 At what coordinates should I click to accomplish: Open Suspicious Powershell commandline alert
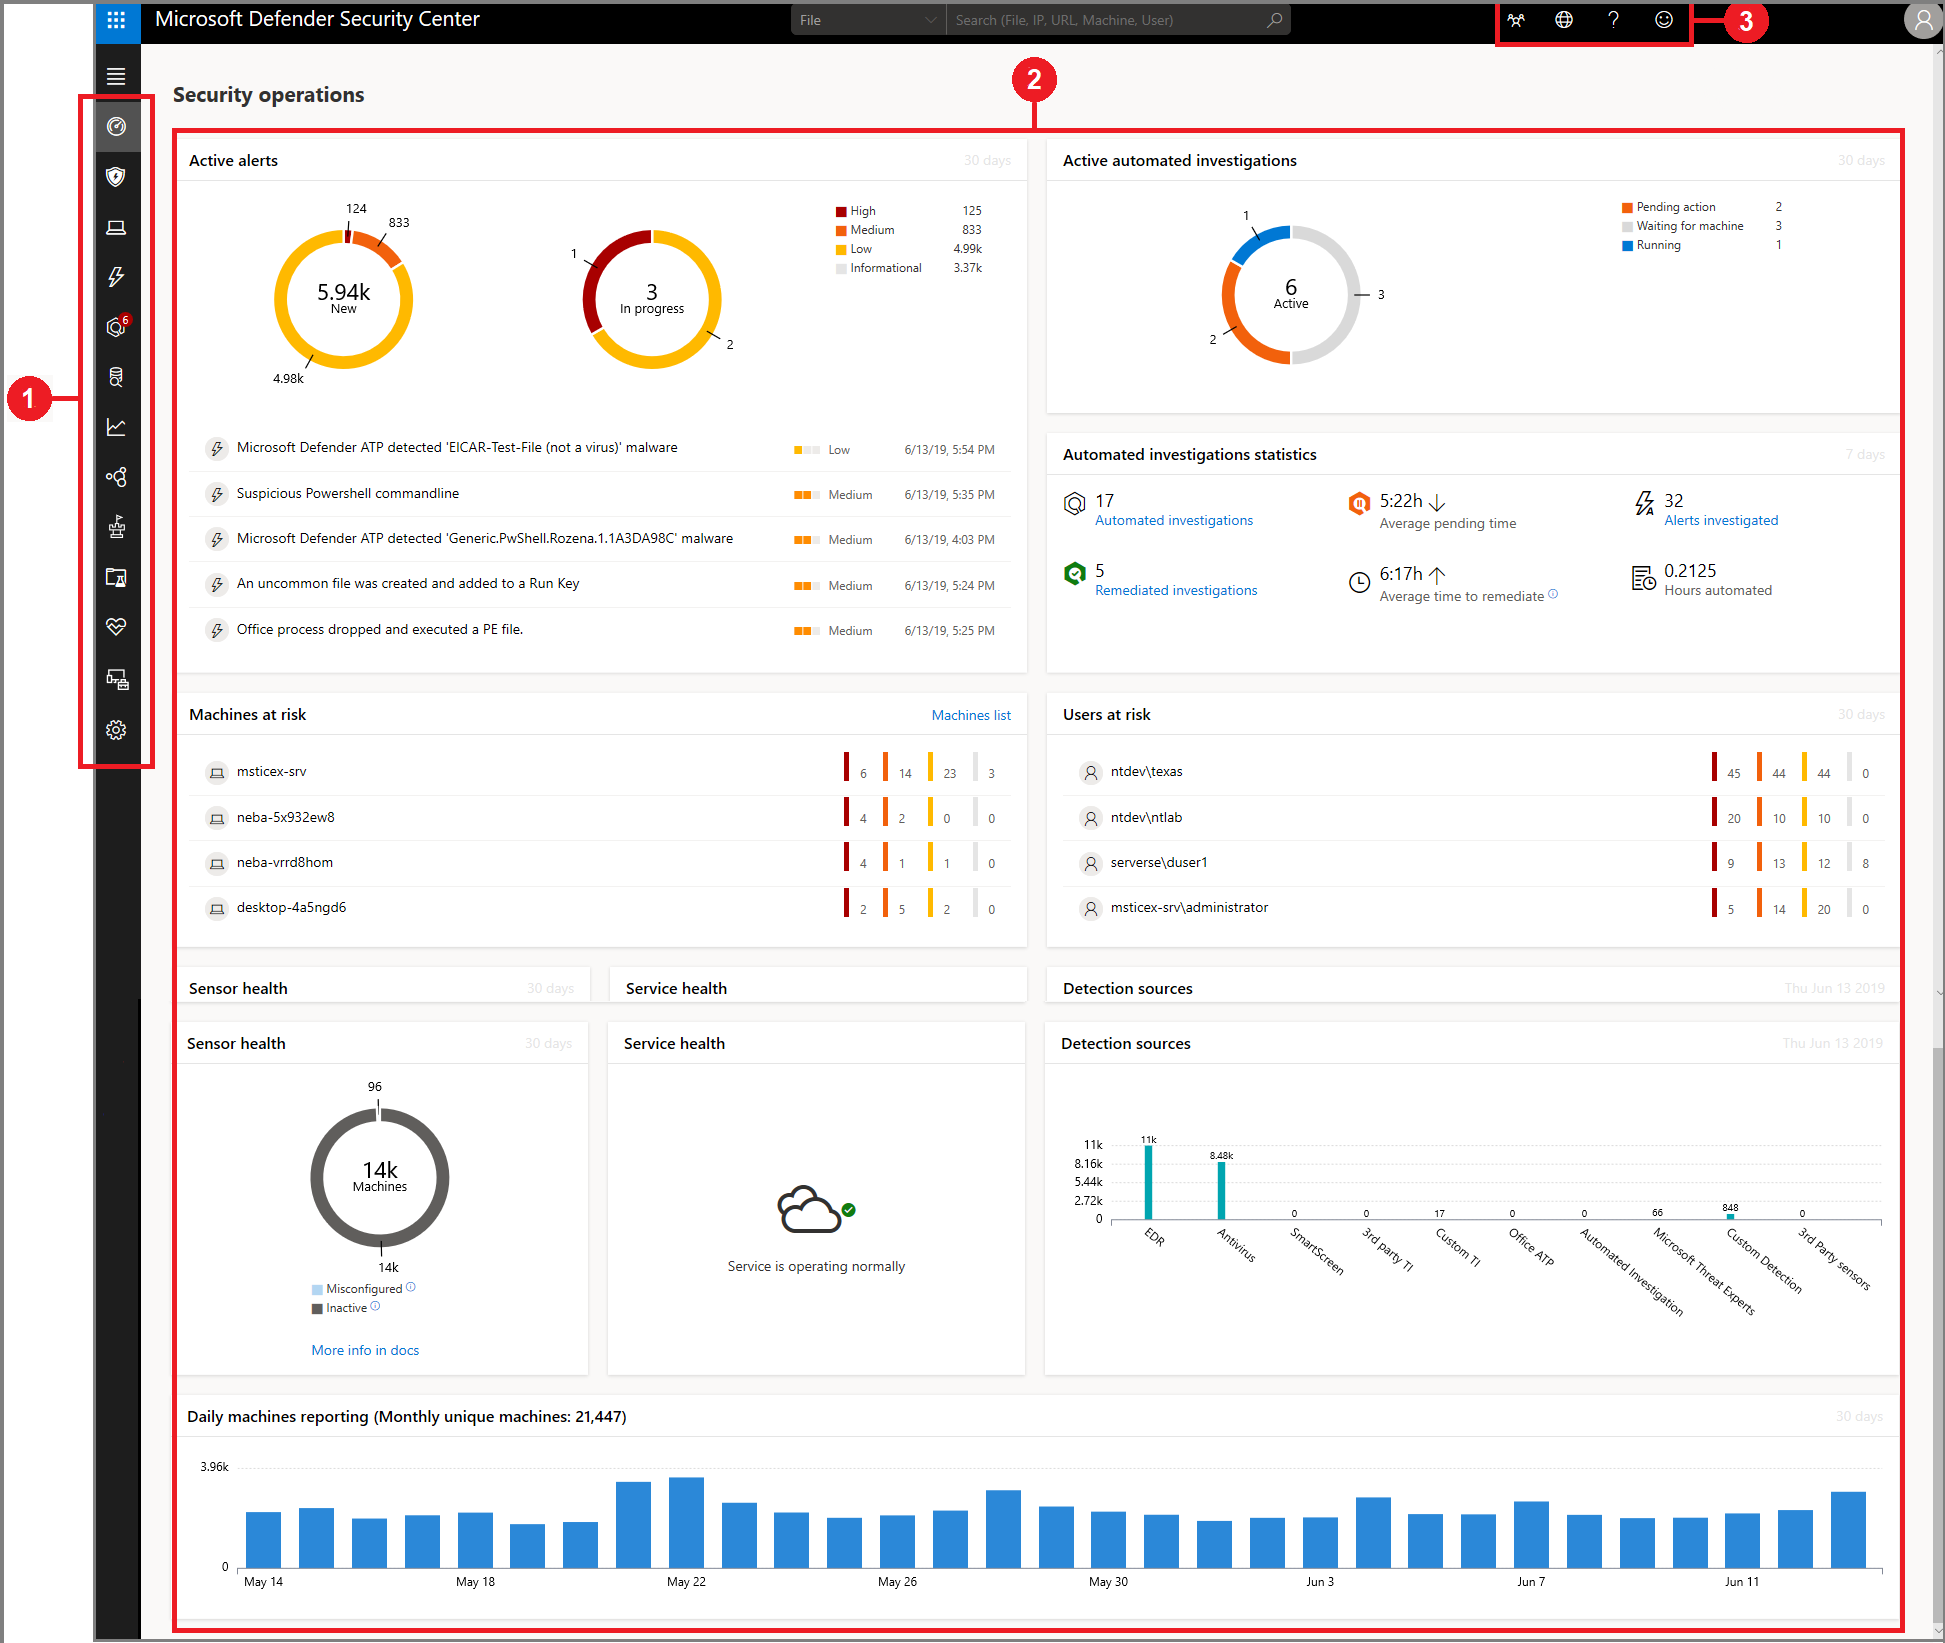[x=347, y=494]
